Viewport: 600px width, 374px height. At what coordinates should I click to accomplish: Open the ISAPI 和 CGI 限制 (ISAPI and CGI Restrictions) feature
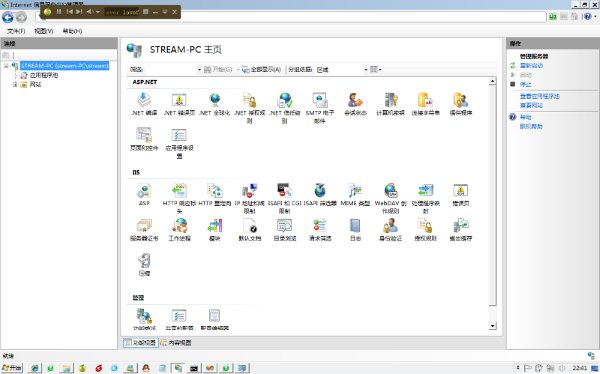pos(285,198)
